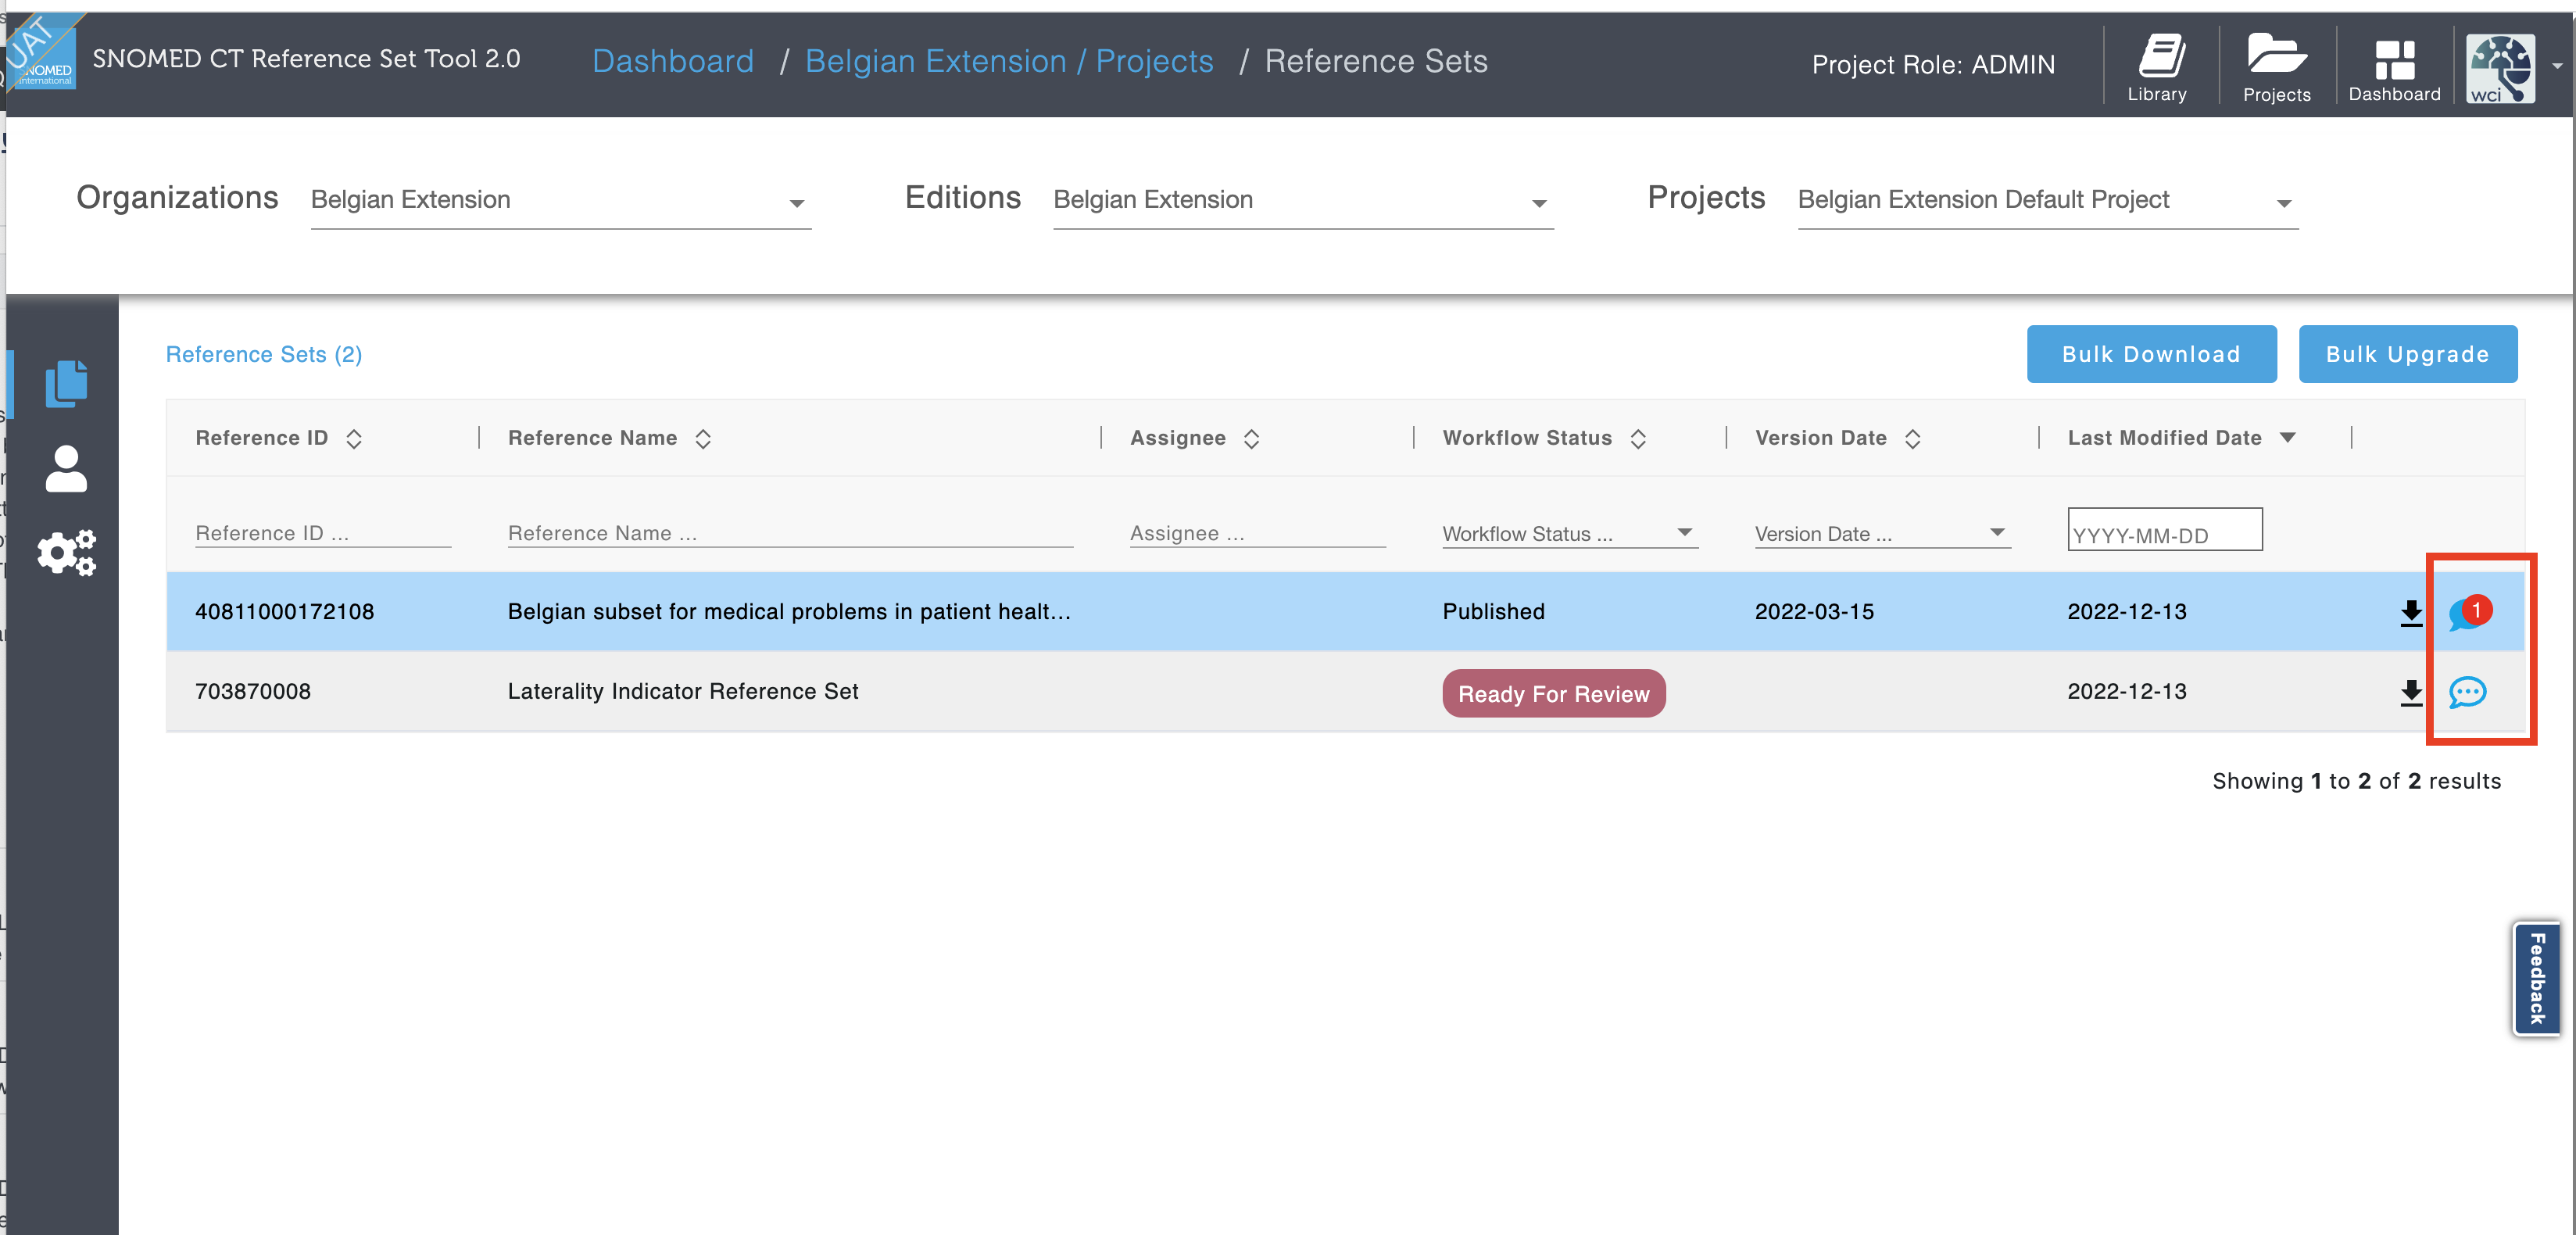Click the SNOMED CT Reference Set Tool 2.0 title
2576x1235 pixels.
point(306,59)
